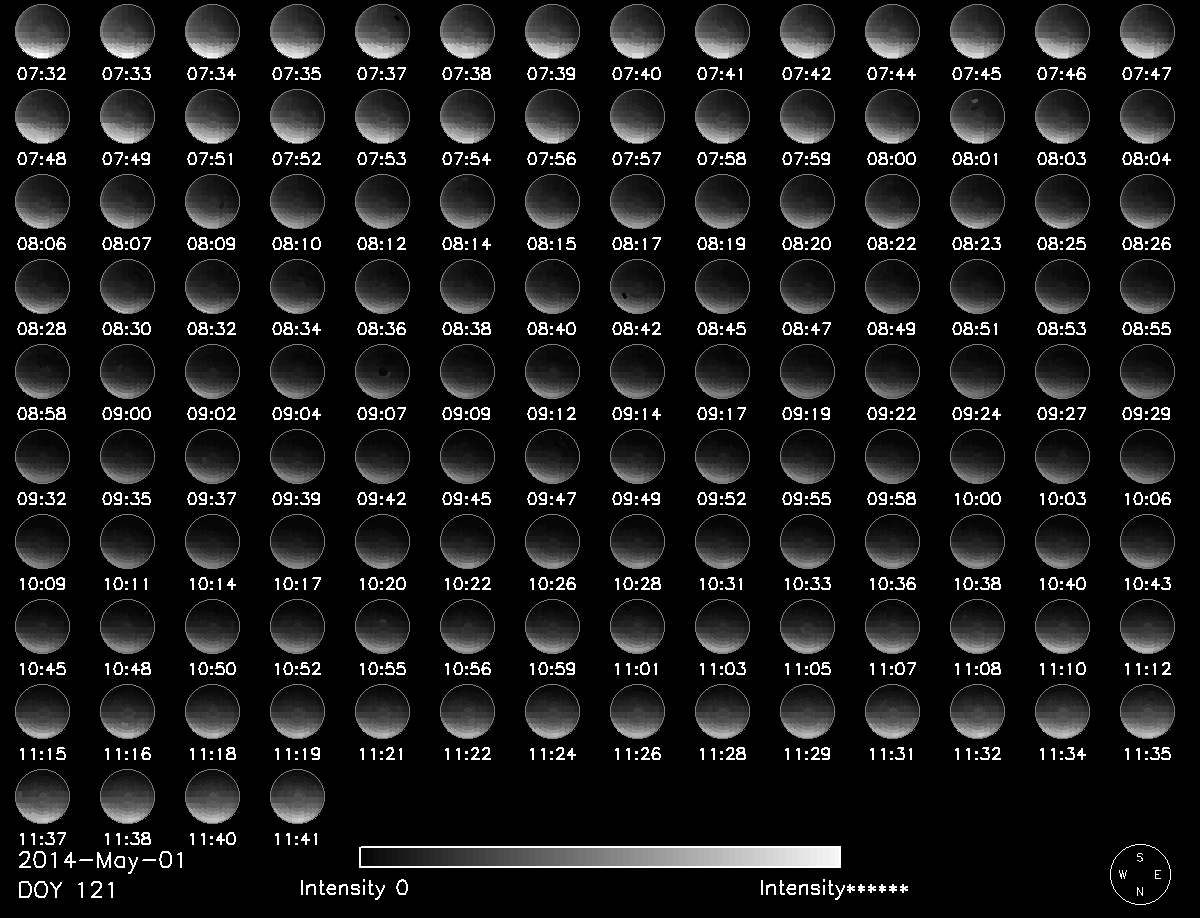
Task: Click the 11:37 disk thumbnail
Action: [x=42, y=797]
